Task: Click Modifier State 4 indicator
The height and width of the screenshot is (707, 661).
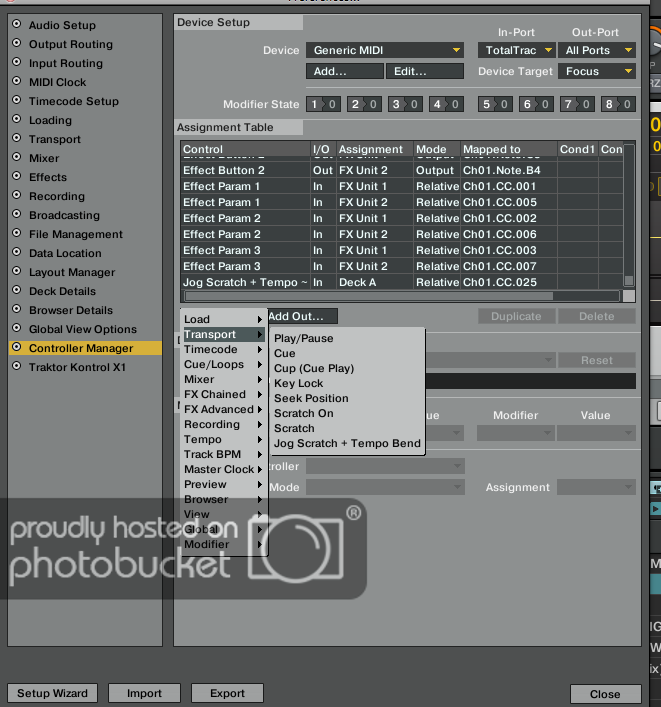Action: pyautogui.click(x=446, y=104)
